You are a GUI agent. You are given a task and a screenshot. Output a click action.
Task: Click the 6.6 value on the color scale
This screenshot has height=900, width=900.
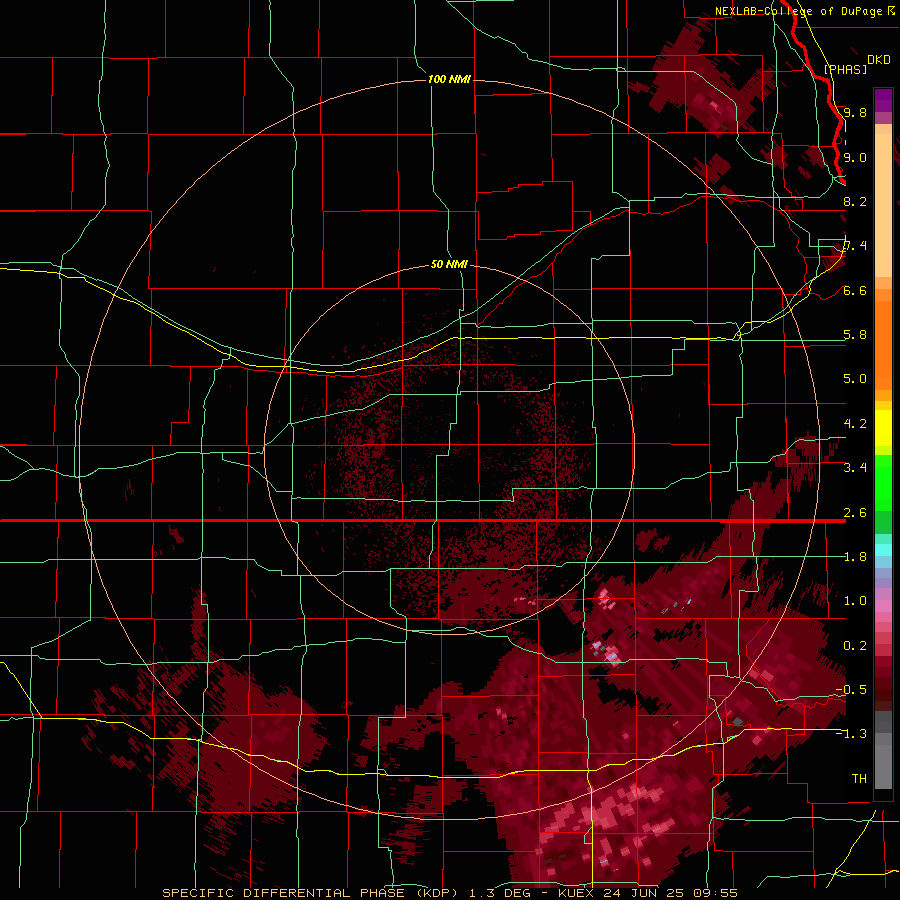click(855, 290)
